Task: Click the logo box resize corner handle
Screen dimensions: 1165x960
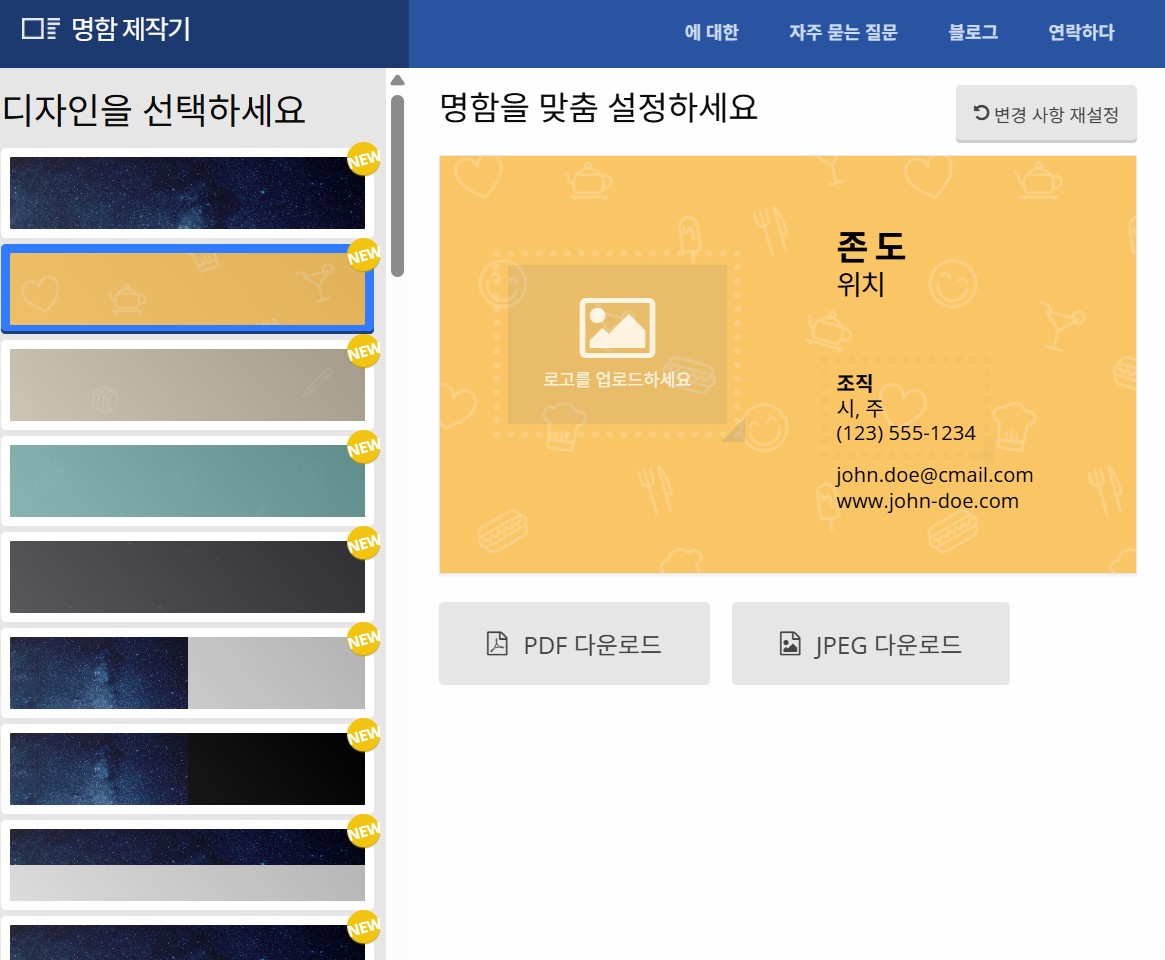Action: click(734, 432)
